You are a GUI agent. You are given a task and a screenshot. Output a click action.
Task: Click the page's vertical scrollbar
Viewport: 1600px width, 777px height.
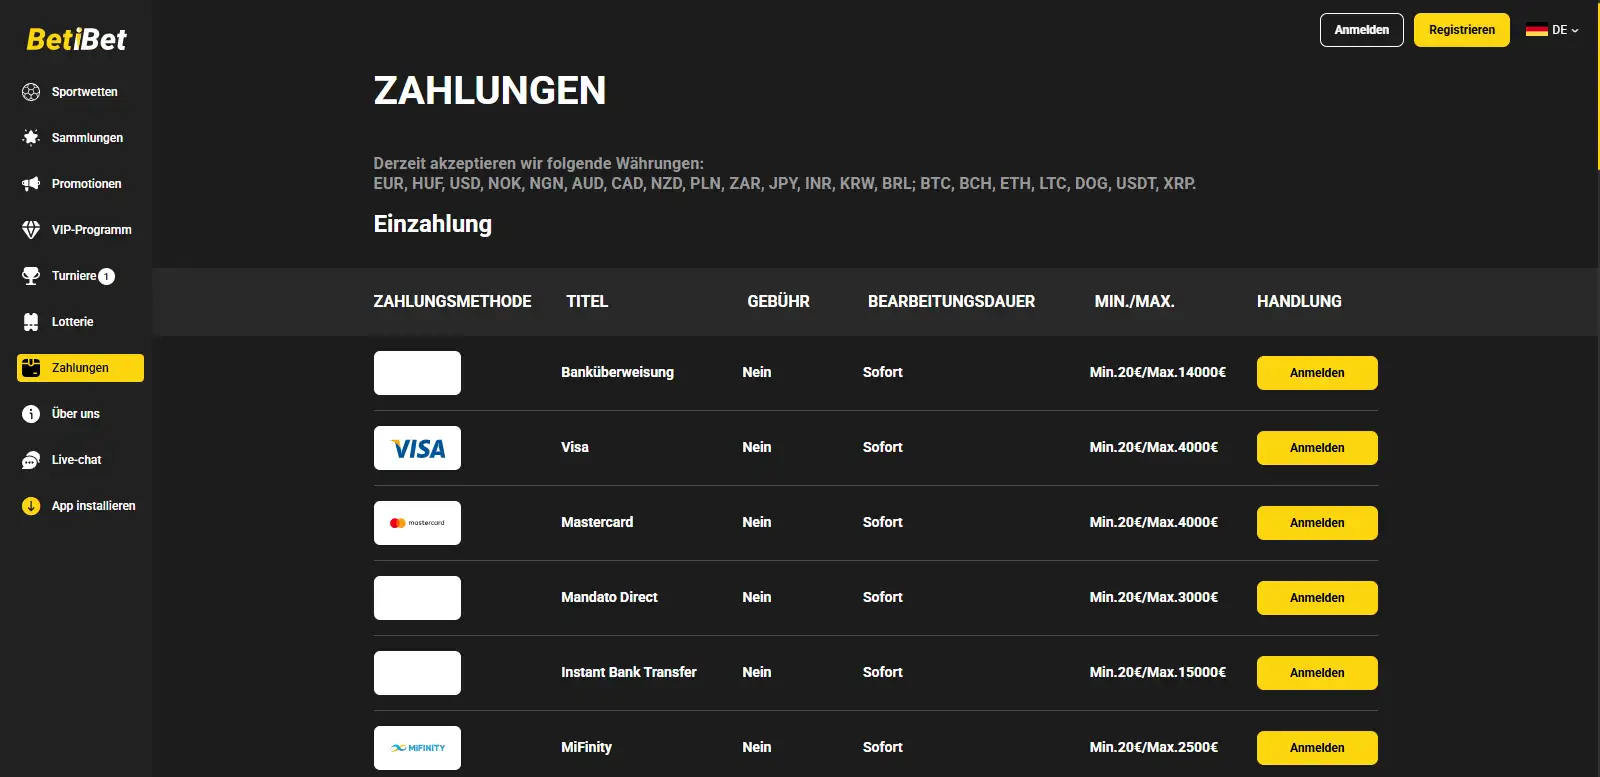[1596, 85]
